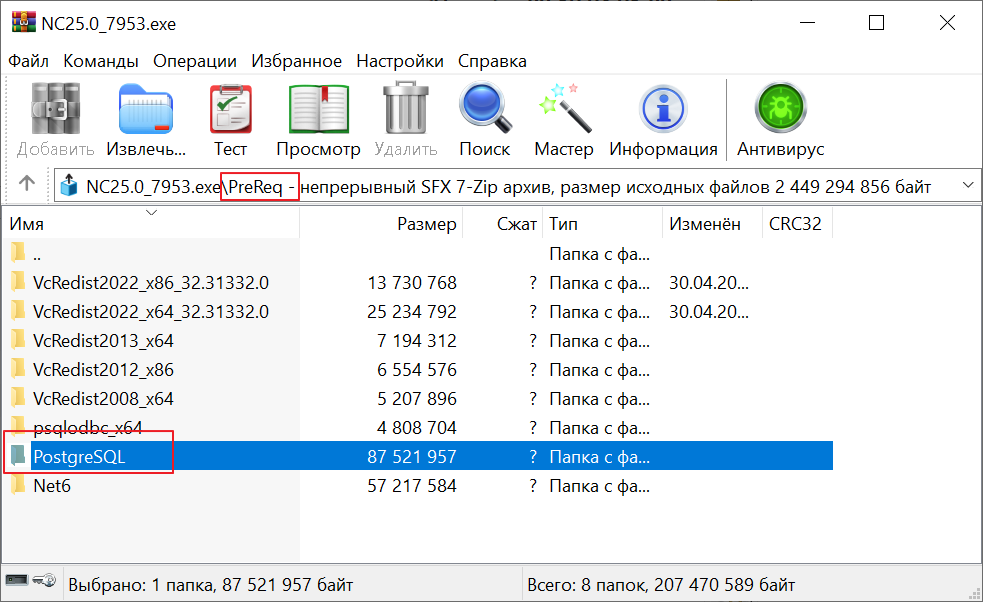Image resolution: width=983 pixels, height=602 pixels.
Task: Click the archive icon in the address bar
Action: [69, 186]
